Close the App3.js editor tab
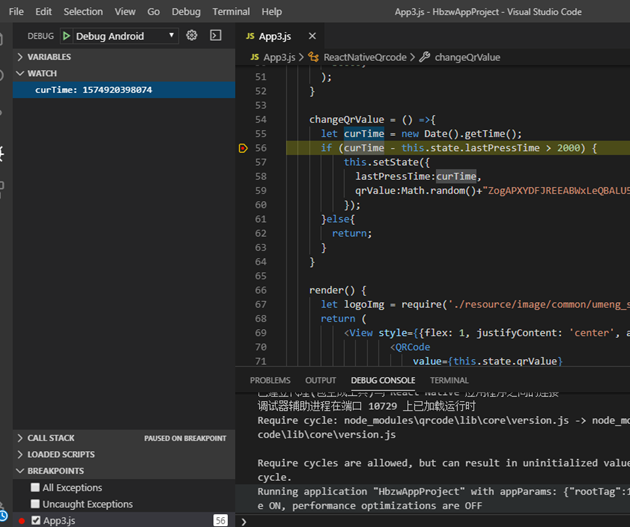Viewport: 630px width, 527px height. click(x=312, y=36)
